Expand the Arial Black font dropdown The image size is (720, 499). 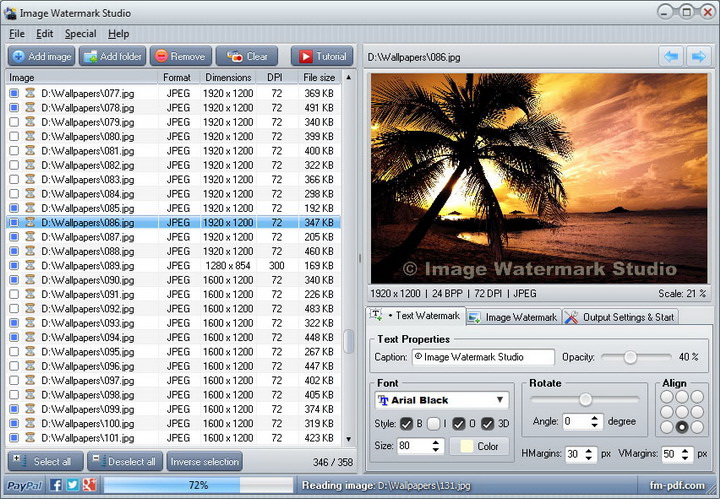click(499, 400)
